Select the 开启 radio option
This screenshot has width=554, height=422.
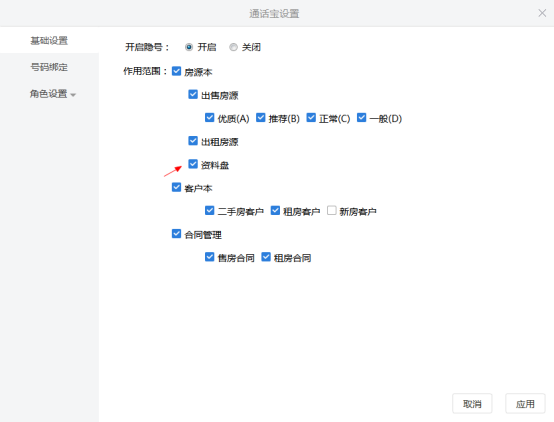(189, 47)
